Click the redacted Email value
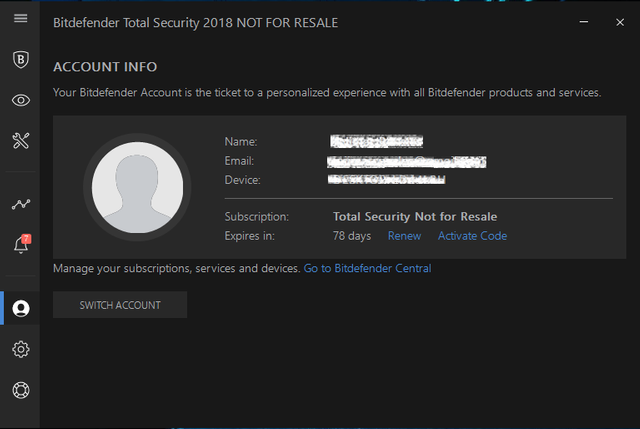The image size is (640, 429). (x=407, y=161)
